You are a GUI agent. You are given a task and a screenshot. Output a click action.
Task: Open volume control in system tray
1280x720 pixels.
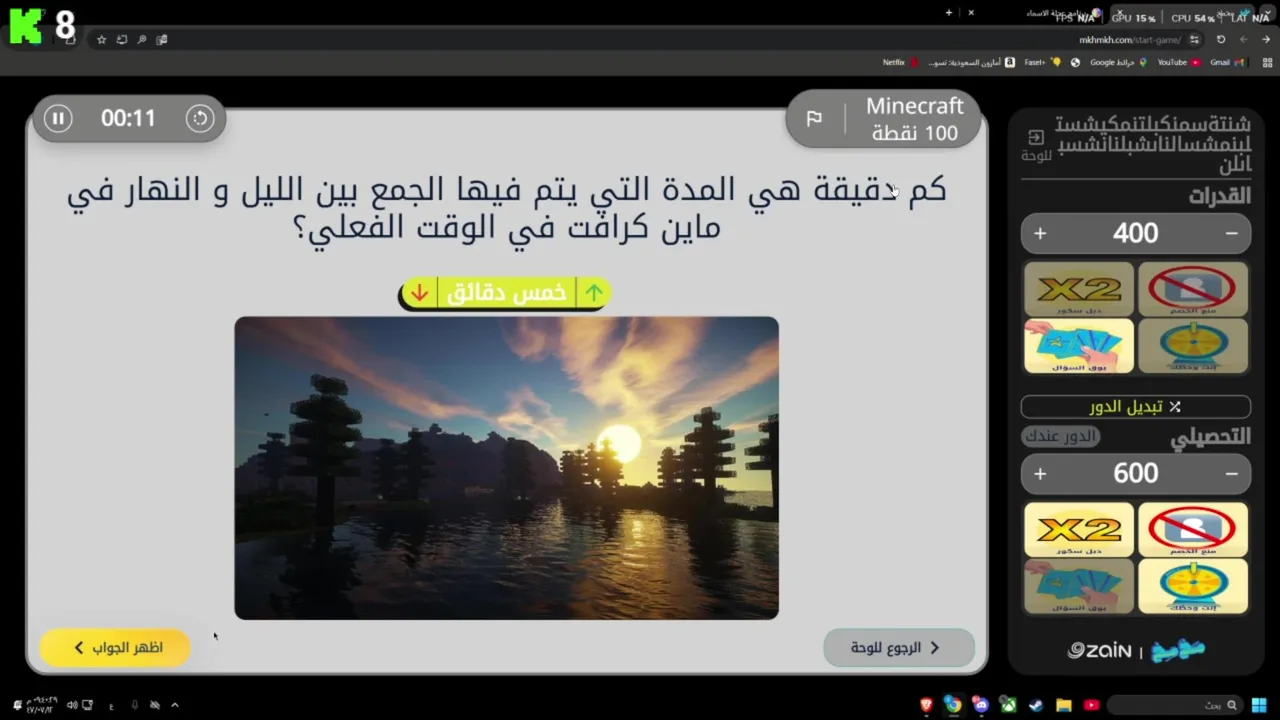tap(72, 705)
